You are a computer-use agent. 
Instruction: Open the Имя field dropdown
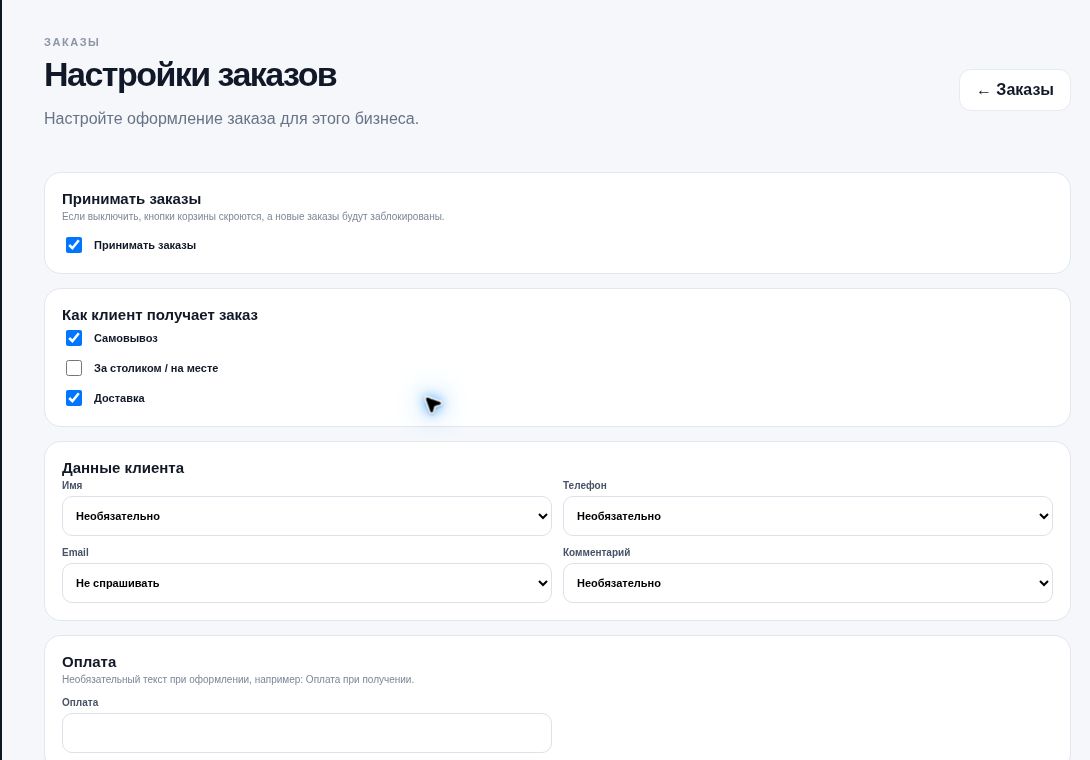pyautogui.click(x=307, y=516)
